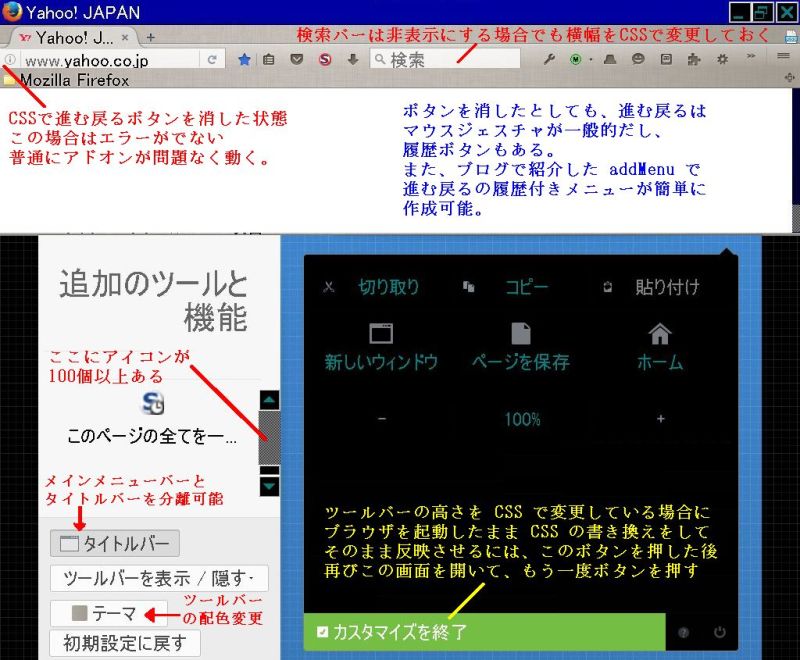This screenshot has height=660, width=800.
Task: Click the smiley face toolbar icon
Action: click(x=638, y=59)
